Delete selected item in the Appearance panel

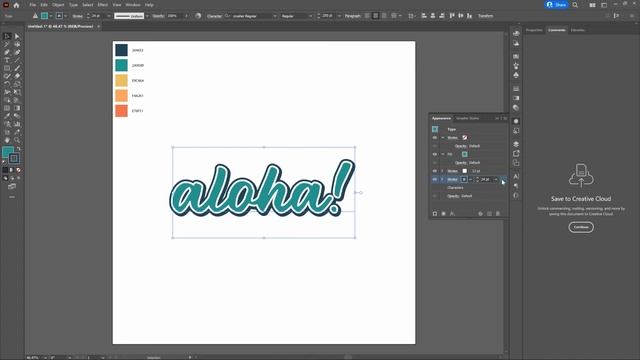pos(498,213)
